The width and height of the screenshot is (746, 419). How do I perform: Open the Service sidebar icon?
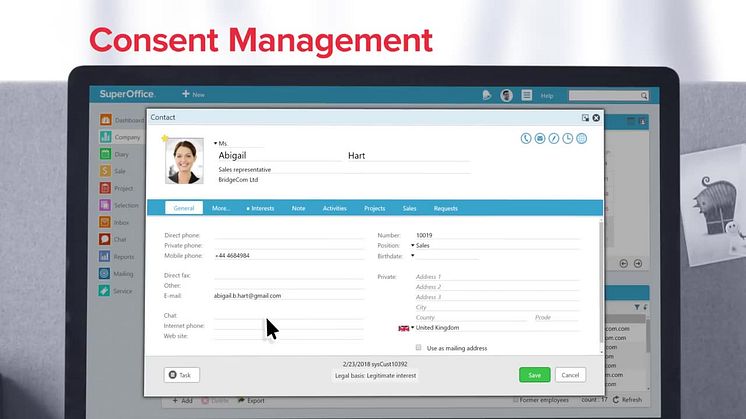pyautogui.click(x=105, y=291)
